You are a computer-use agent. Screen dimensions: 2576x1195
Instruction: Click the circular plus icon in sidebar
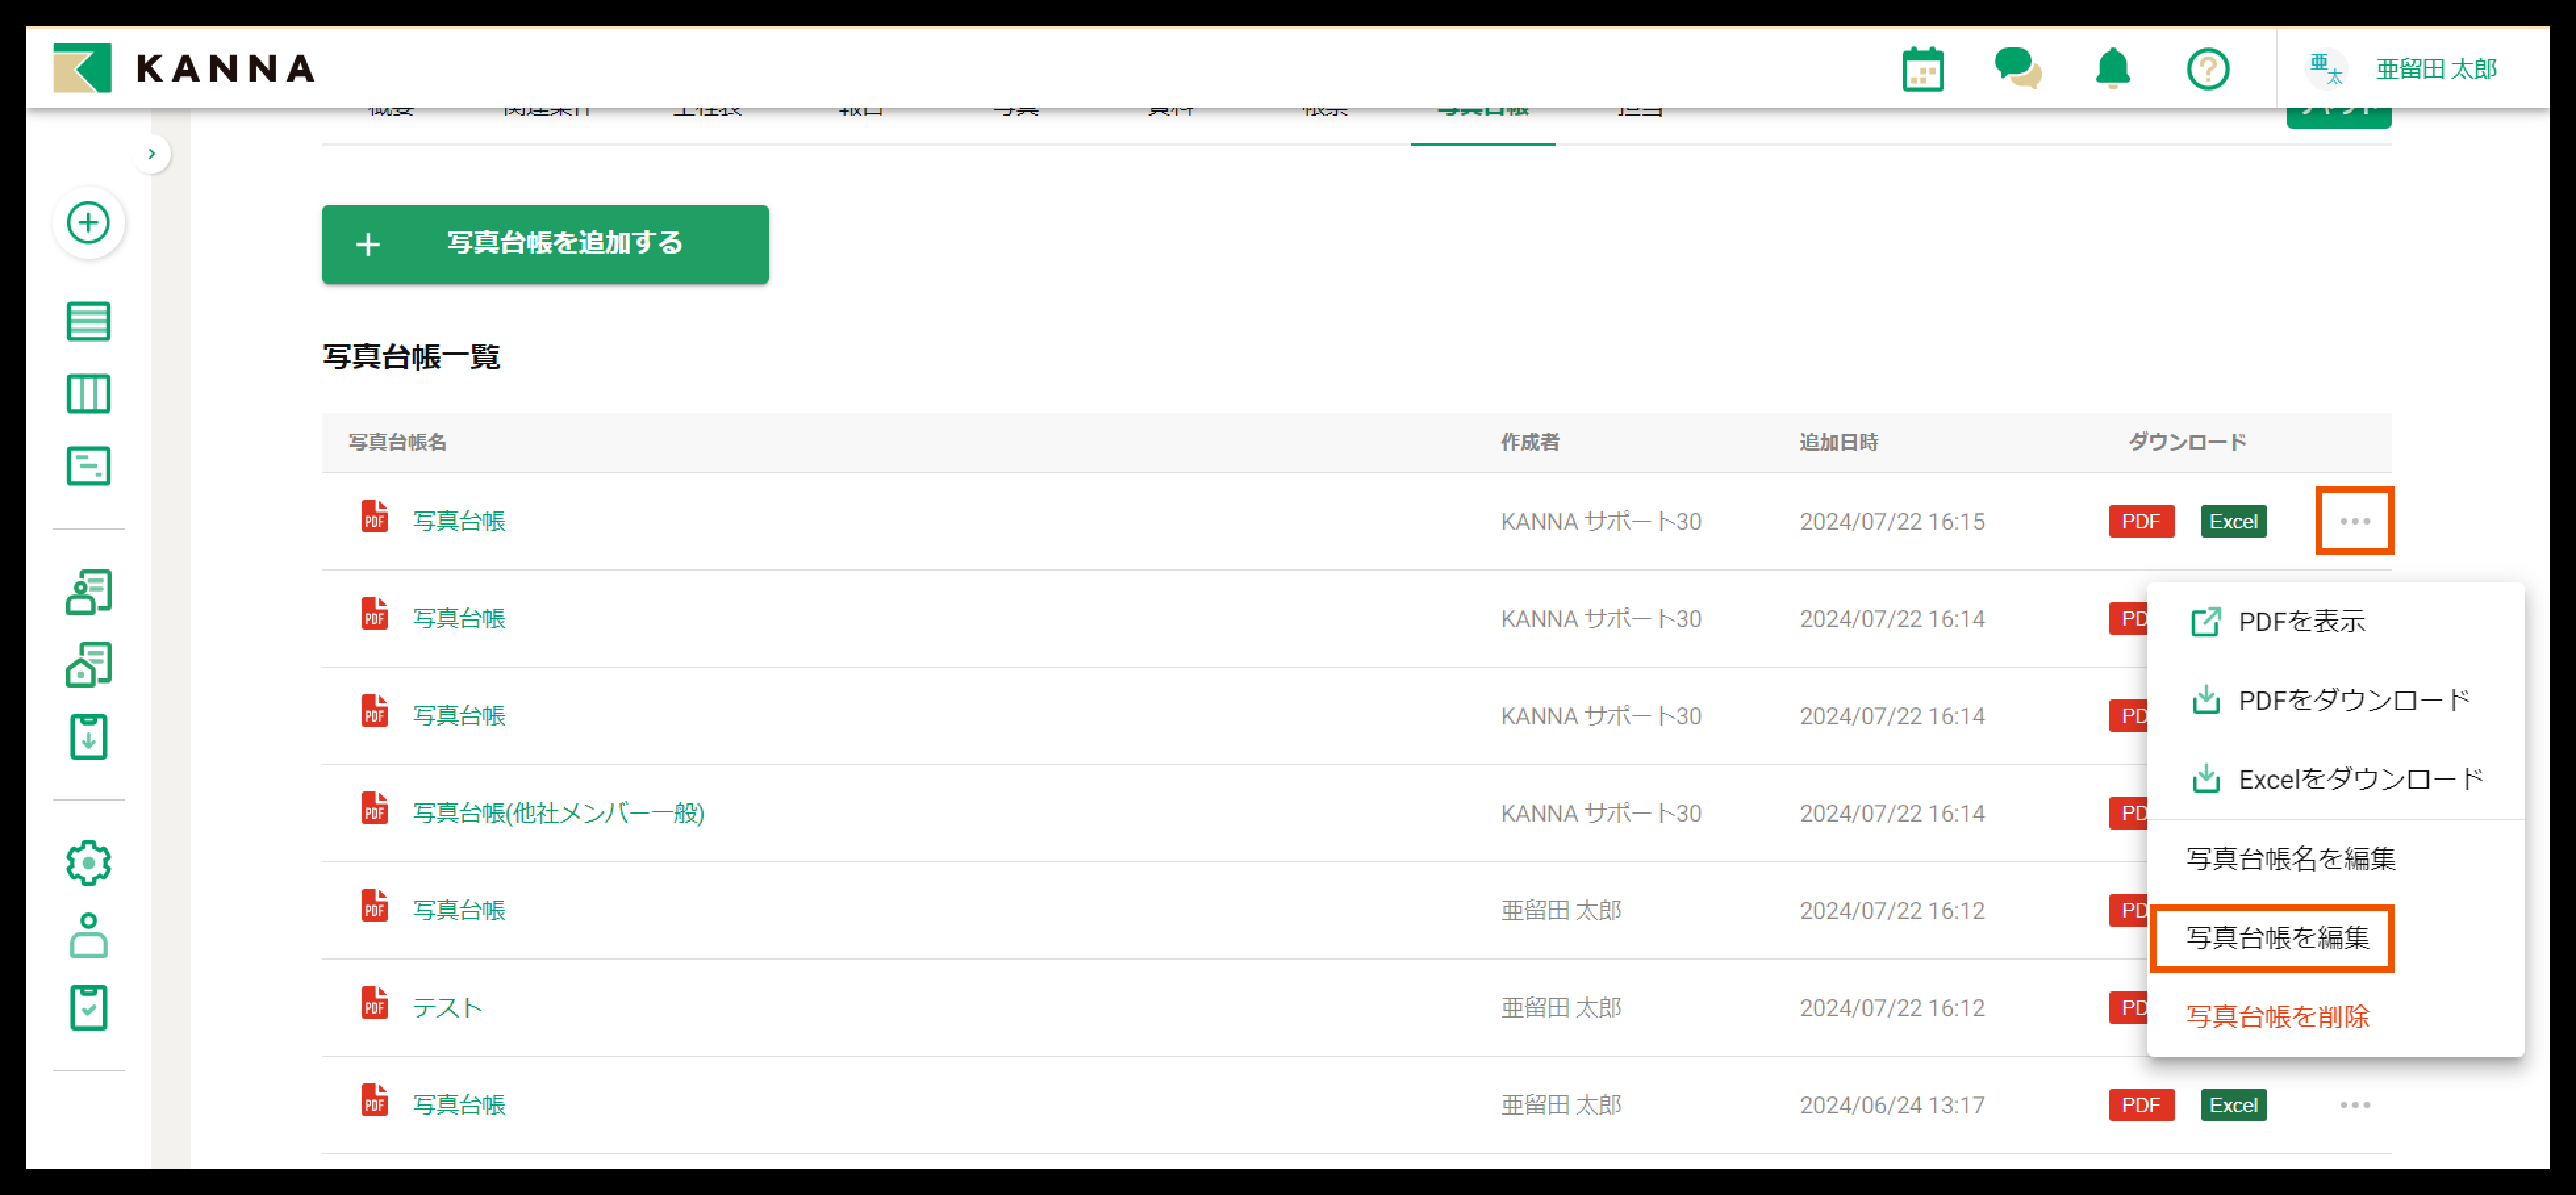click(x=88, y=222)
